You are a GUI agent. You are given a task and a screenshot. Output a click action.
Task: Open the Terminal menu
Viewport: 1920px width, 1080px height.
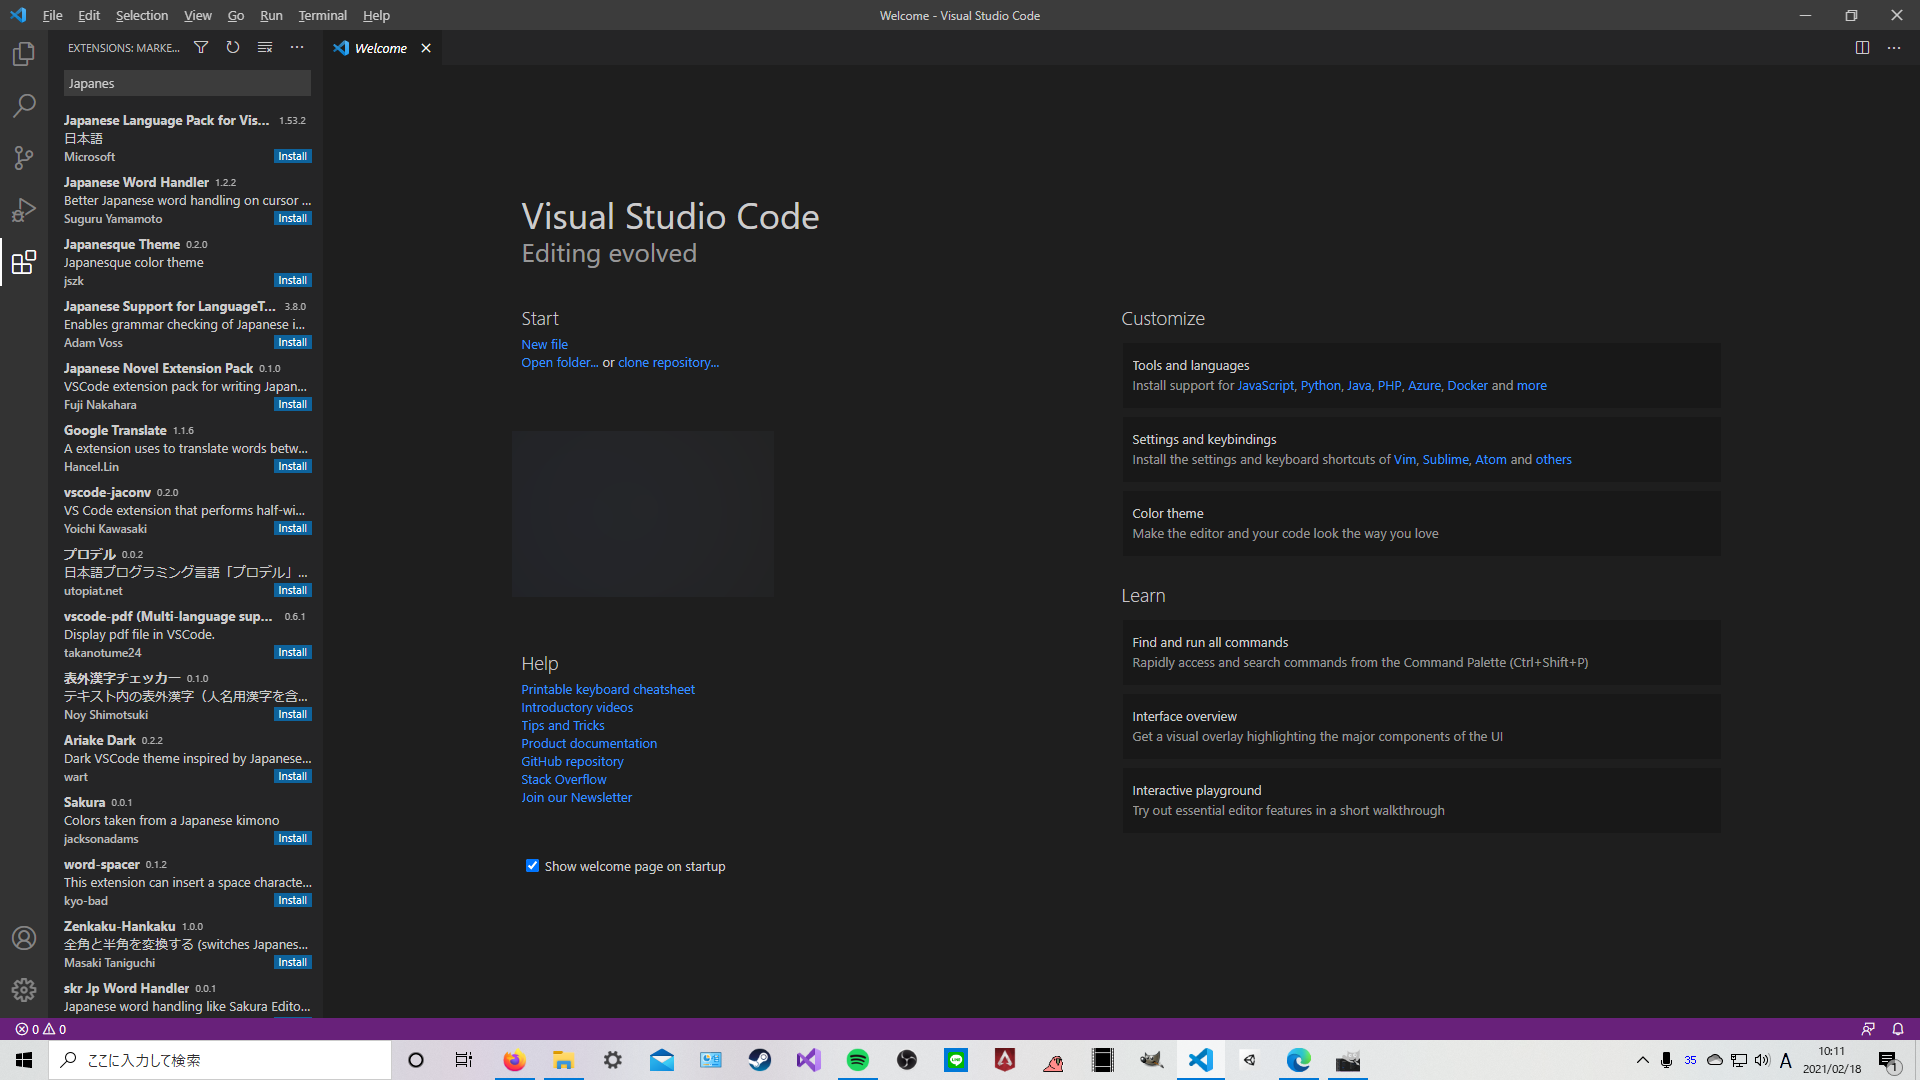322,15
